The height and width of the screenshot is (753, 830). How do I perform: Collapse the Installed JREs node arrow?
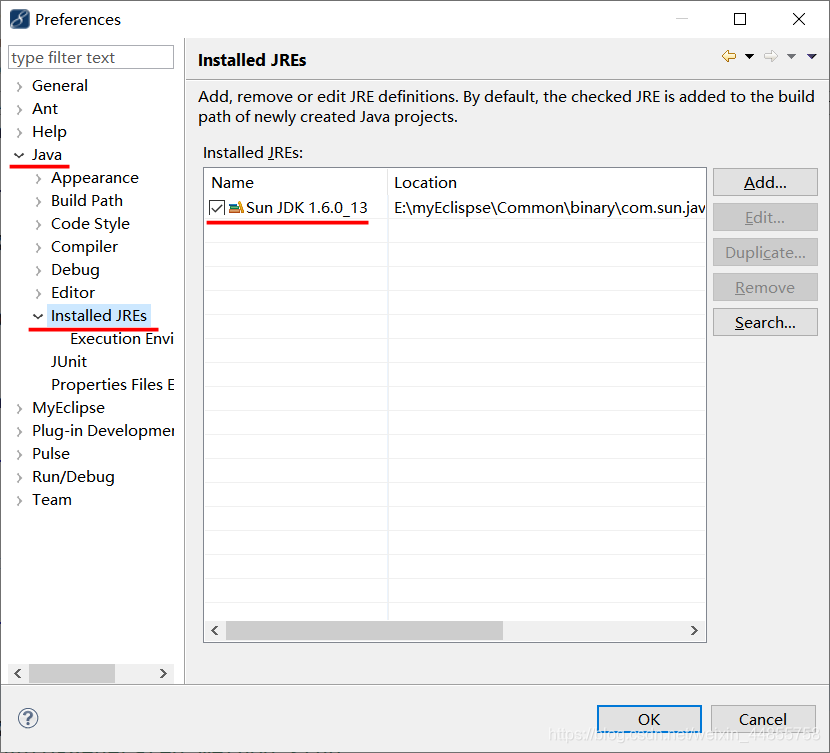pos(38,316)
